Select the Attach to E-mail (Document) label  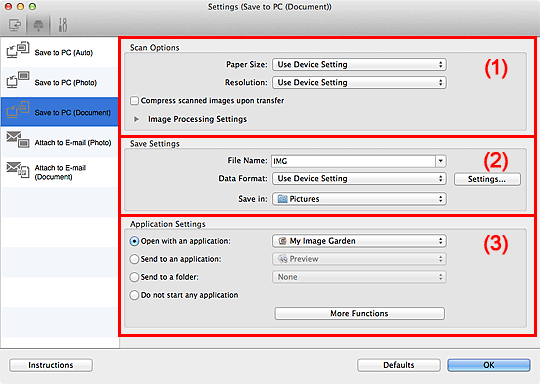(60, 172)
